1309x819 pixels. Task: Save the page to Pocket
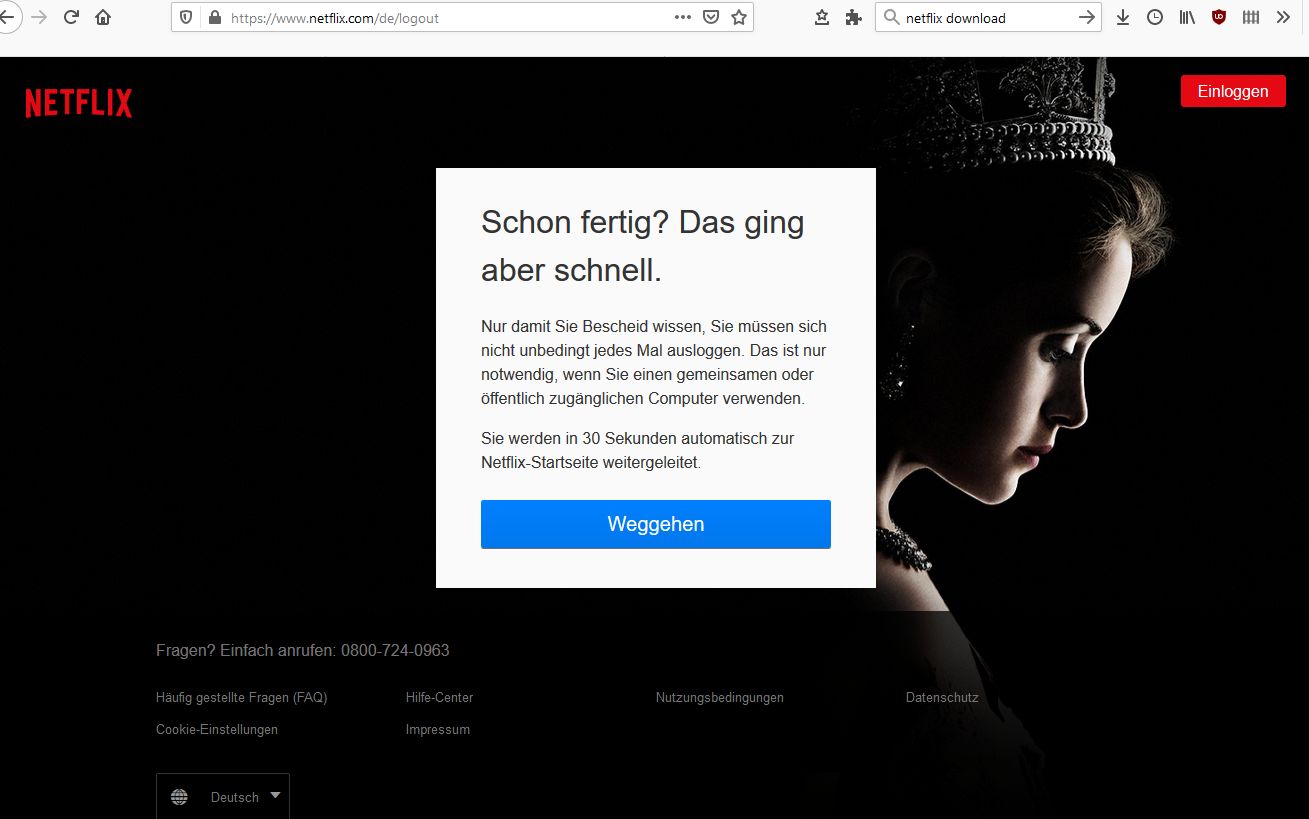(x=711, y=17)
